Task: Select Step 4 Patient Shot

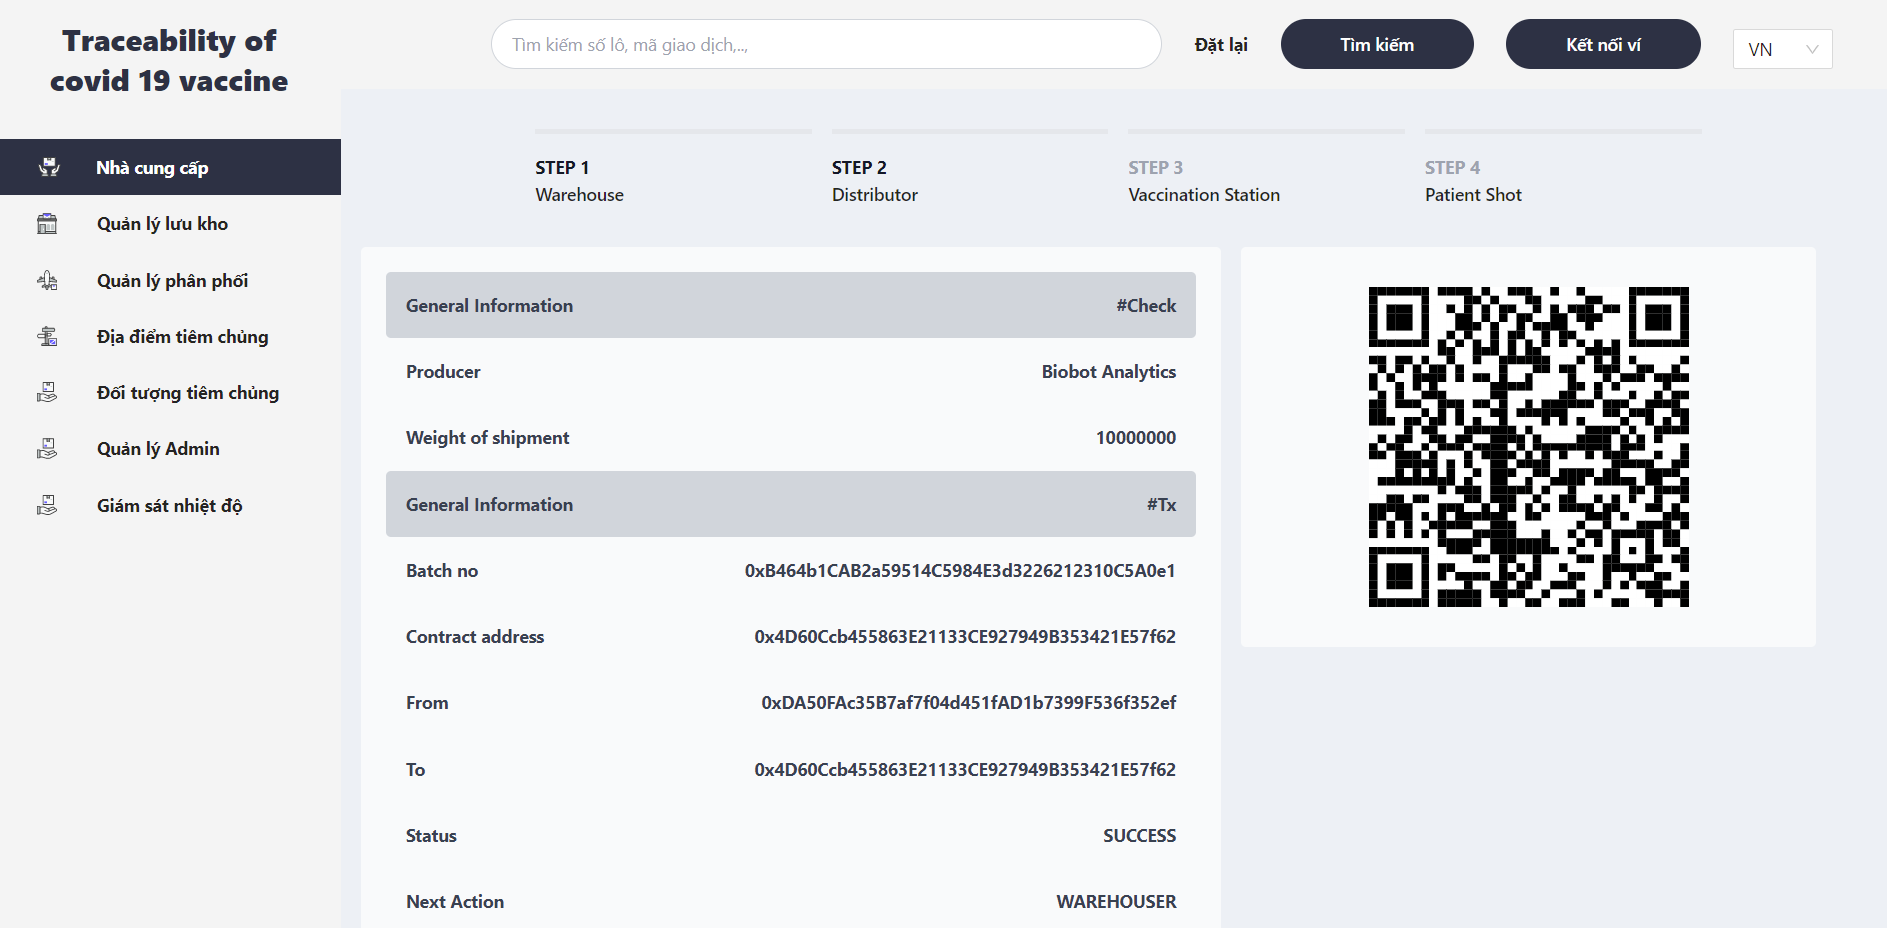Action: coord(1563,168)
